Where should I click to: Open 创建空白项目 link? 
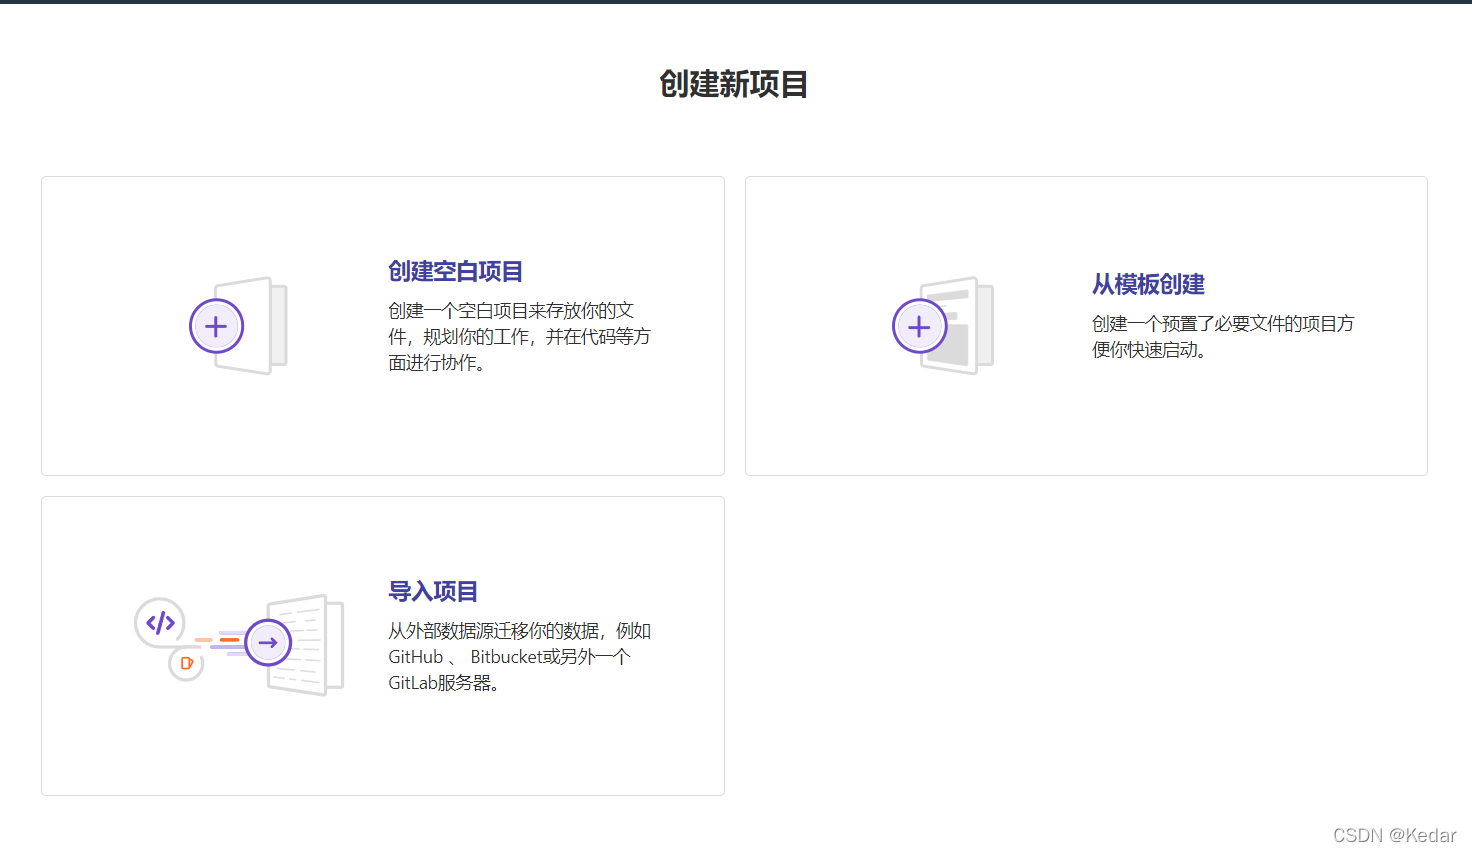[x=453, y=271]
